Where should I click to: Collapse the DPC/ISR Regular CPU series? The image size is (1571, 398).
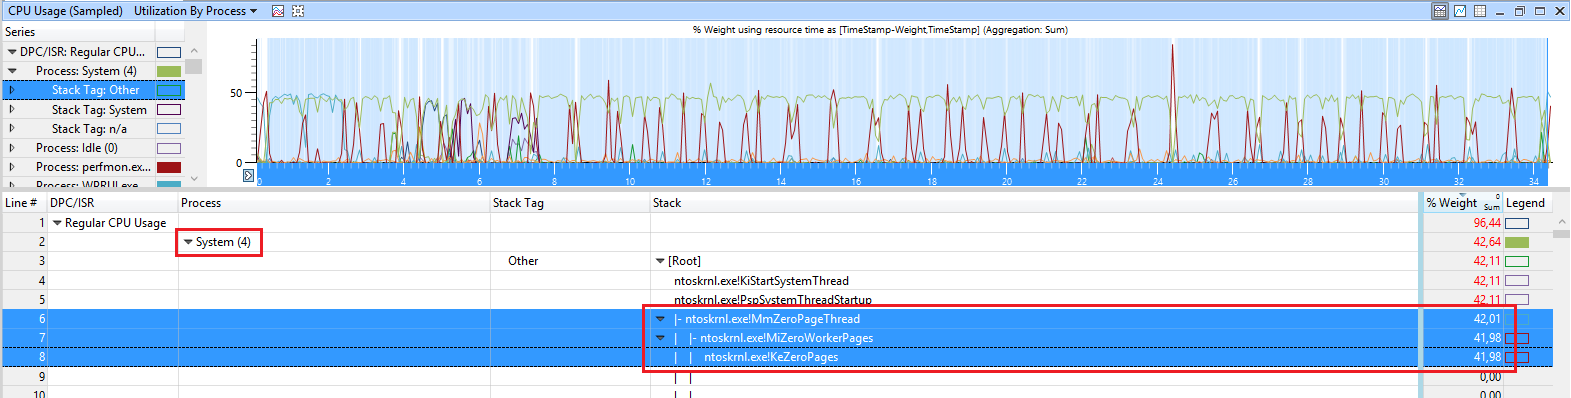tap(12, 52)
